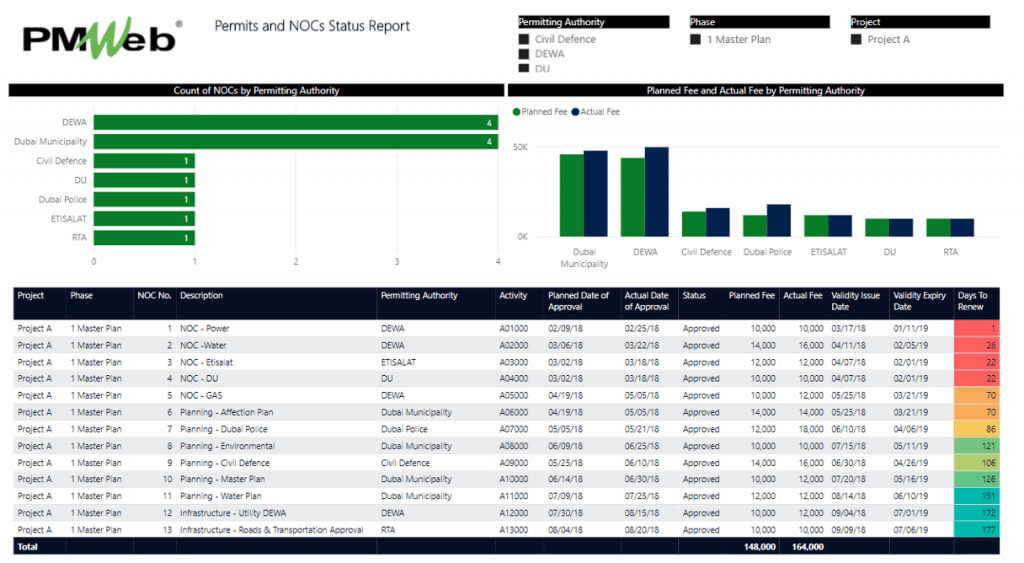Click ETISALAT planned fee column
1024x563 pixels.
click(x=816, y=226)
